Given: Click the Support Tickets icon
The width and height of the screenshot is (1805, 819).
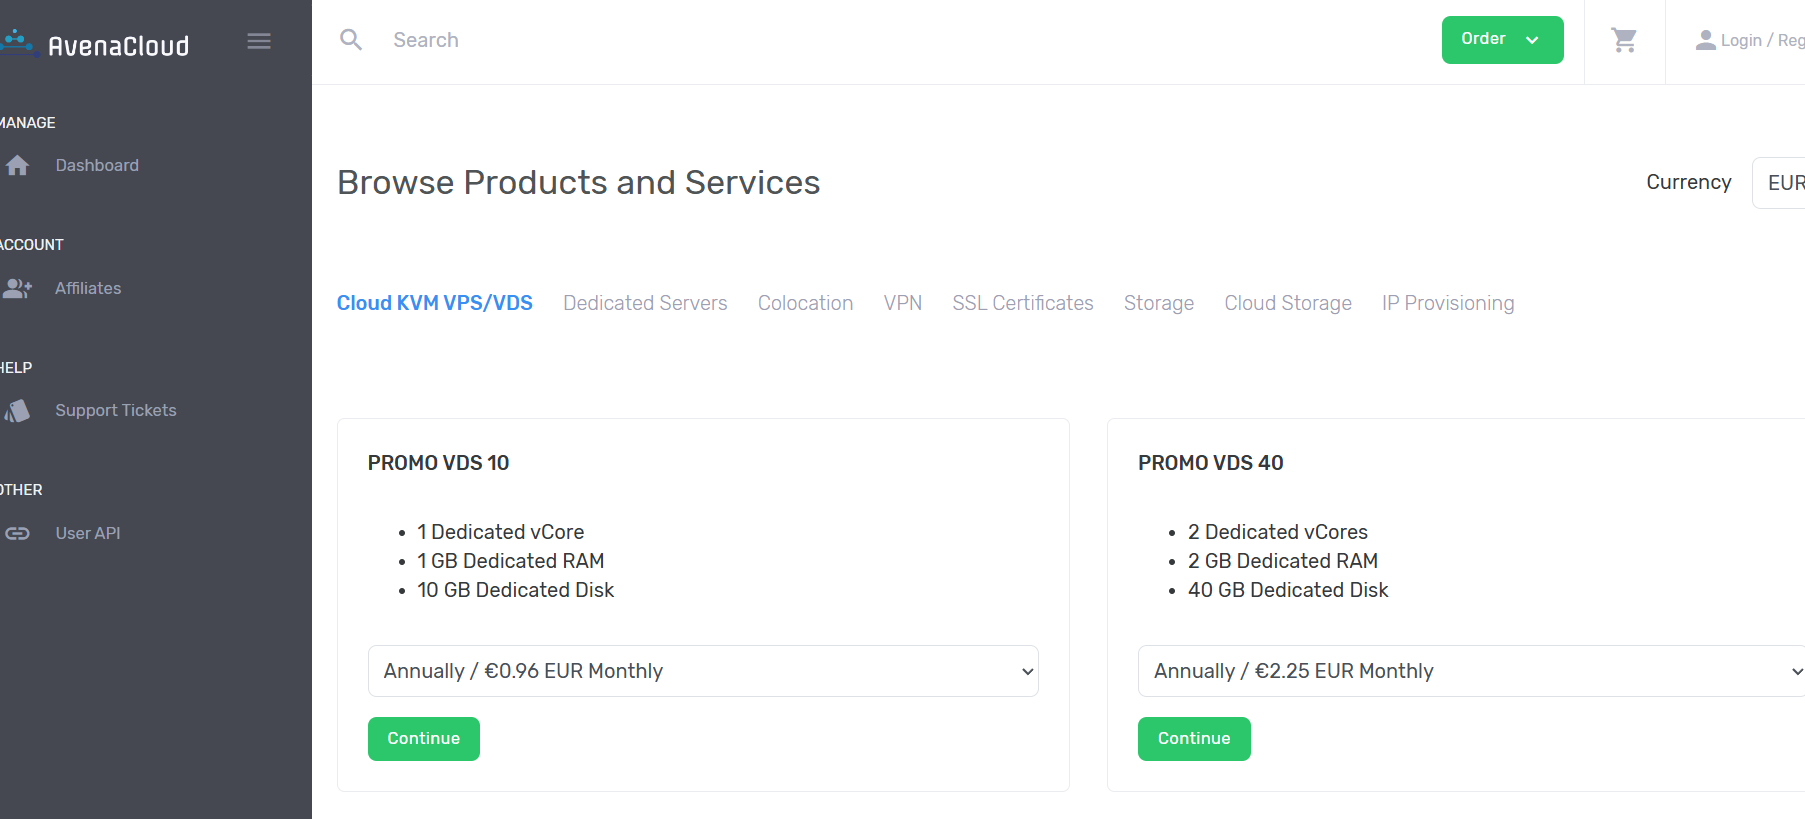Looking at the screenshot, I should 17,411.
